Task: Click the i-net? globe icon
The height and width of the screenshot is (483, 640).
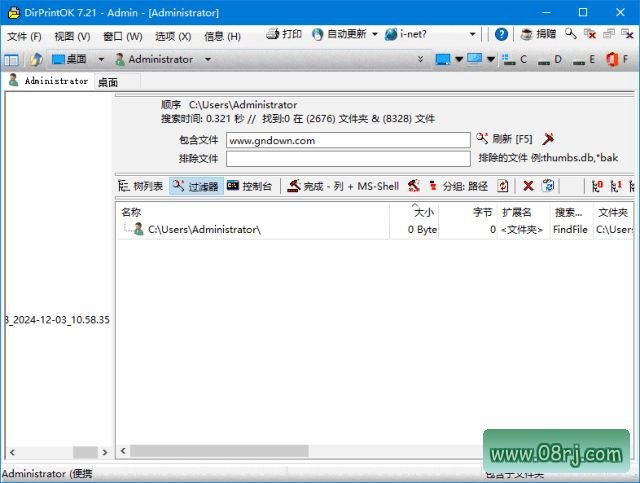Action: pos(391,34)
